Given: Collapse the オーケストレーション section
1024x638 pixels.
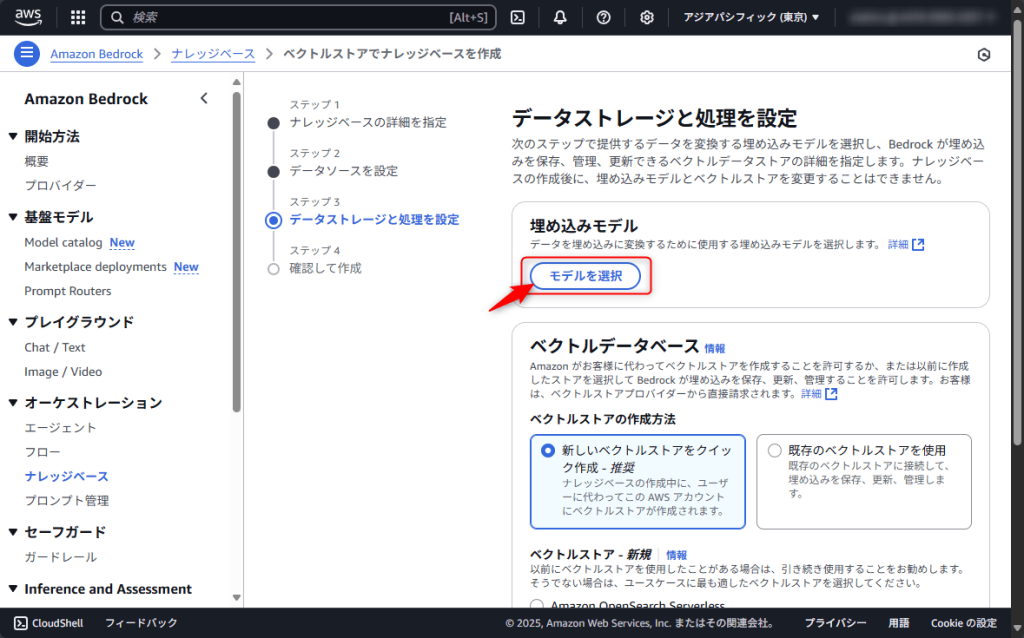Looking at the screenshot, I should coord(12,403).
